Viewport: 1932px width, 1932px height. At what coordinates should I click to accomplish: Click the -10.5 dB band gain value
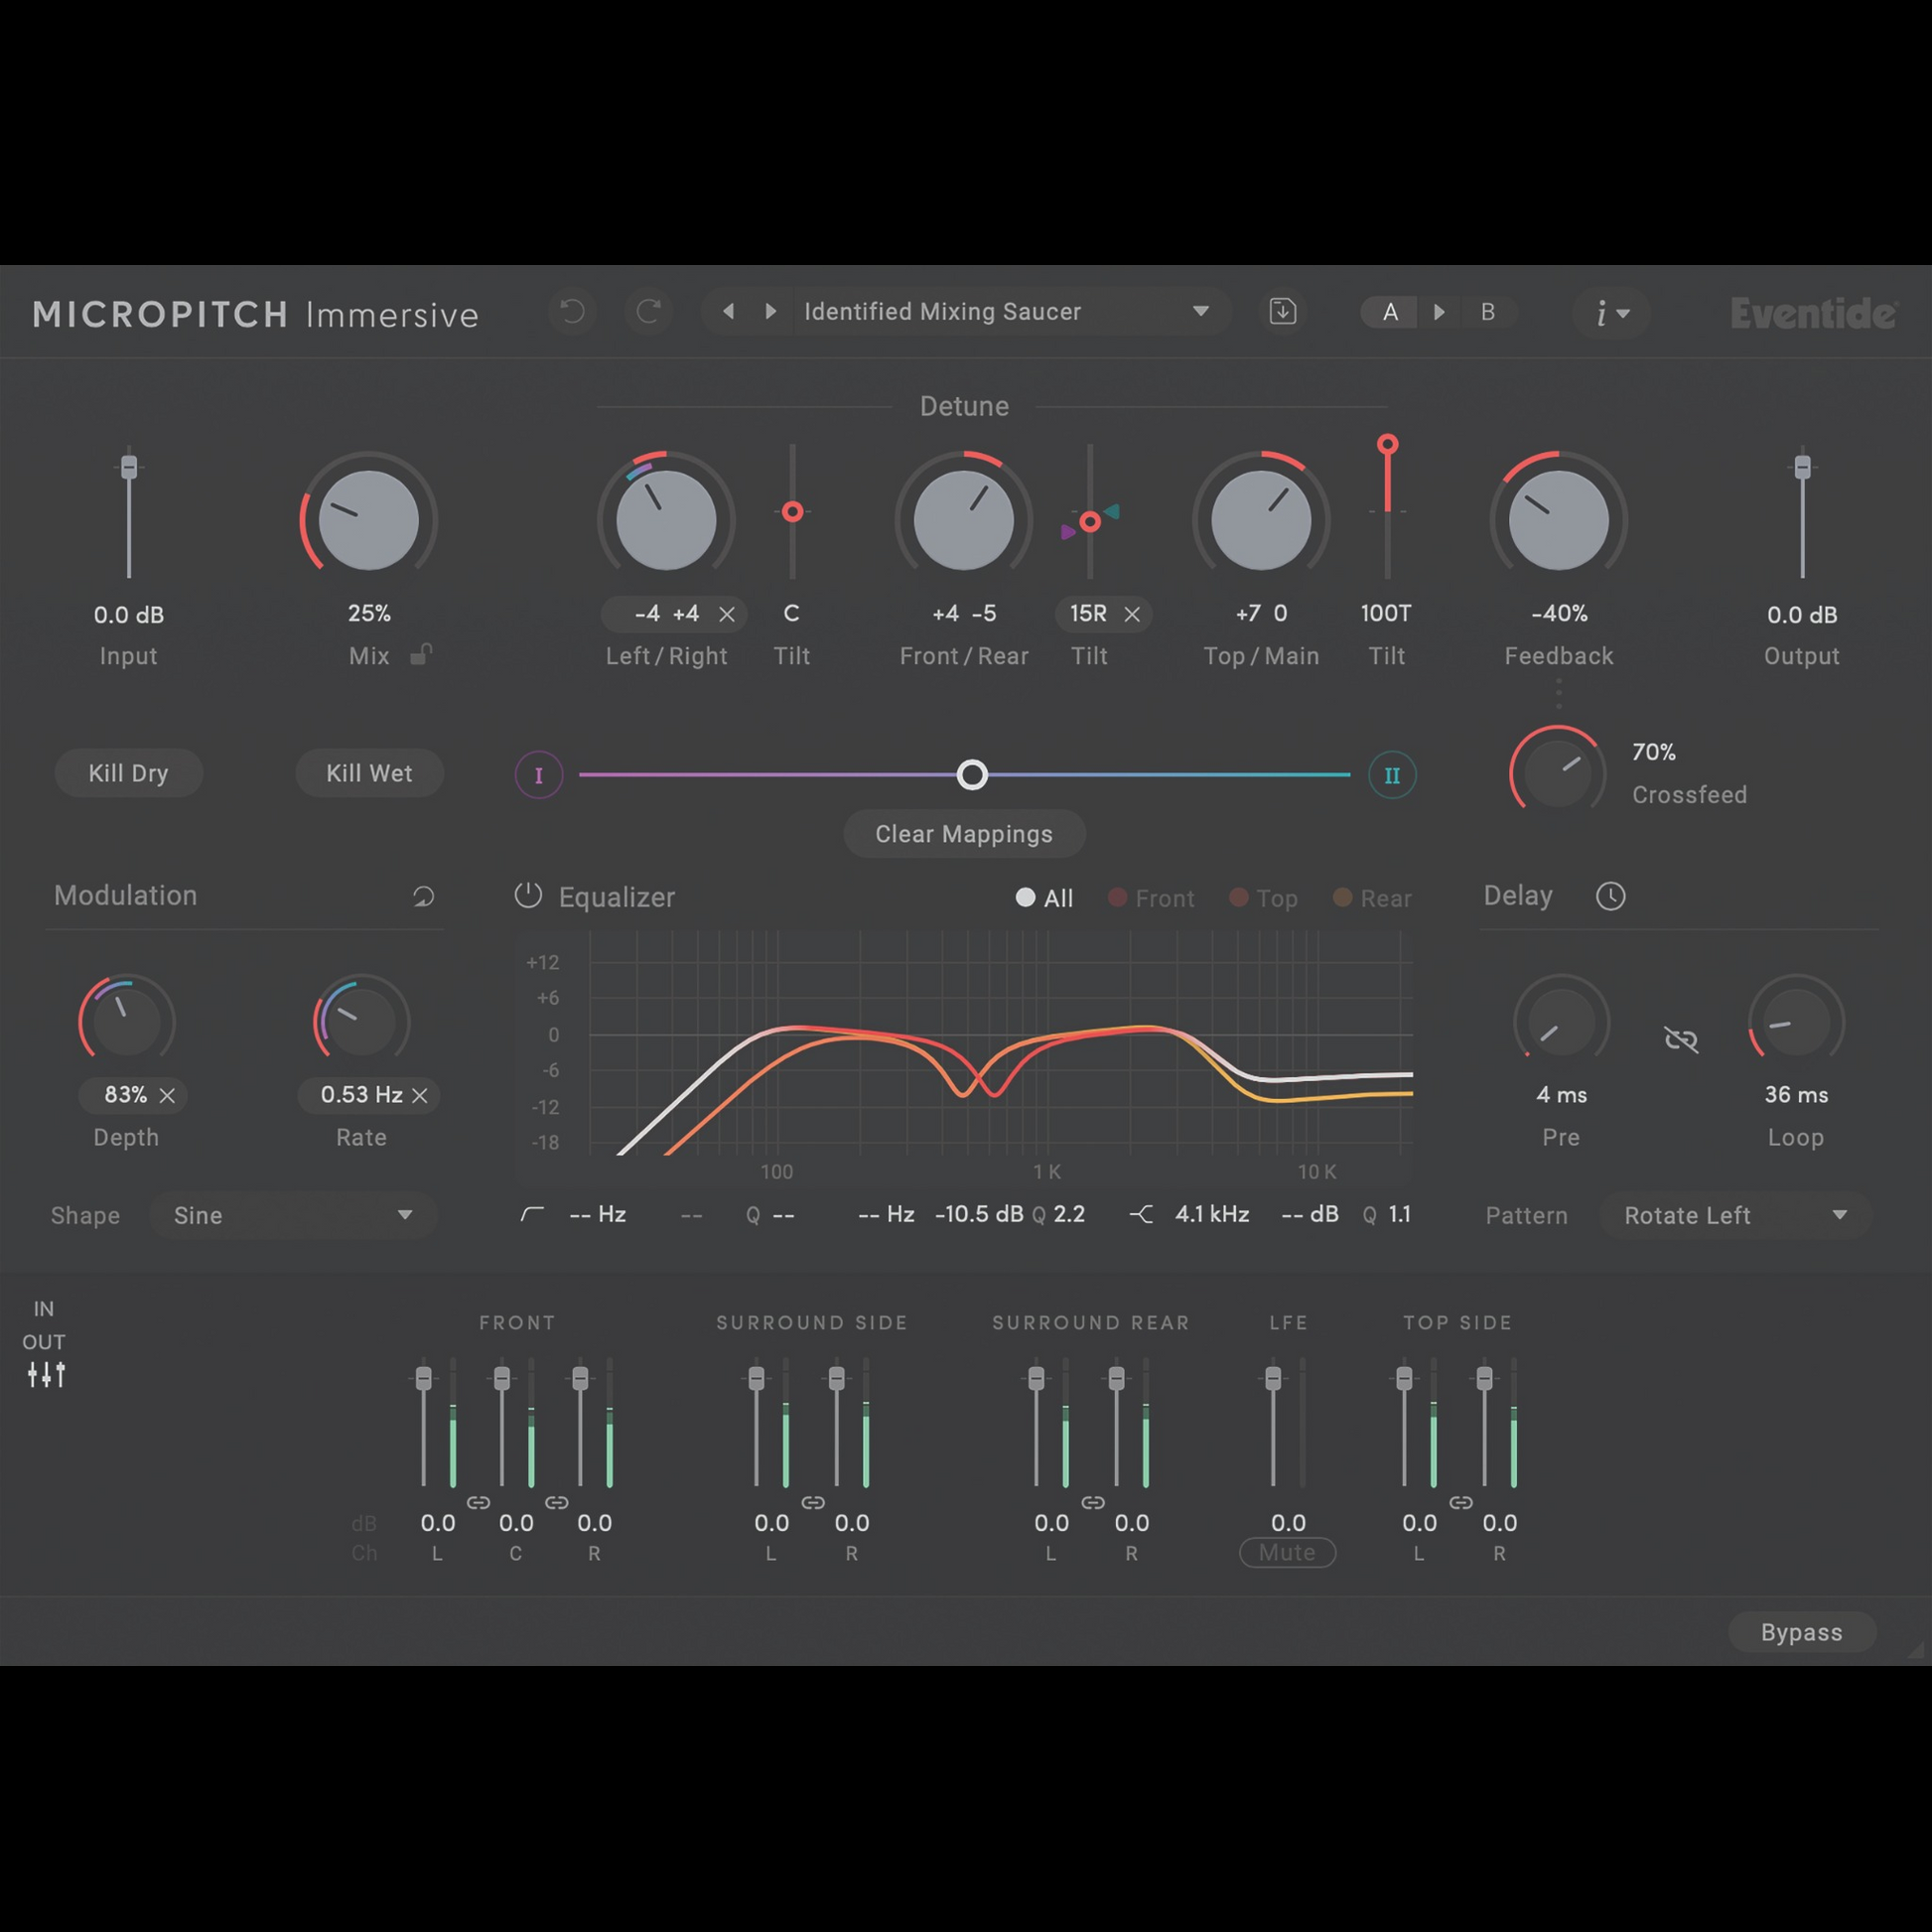(x=979, y=1214)
